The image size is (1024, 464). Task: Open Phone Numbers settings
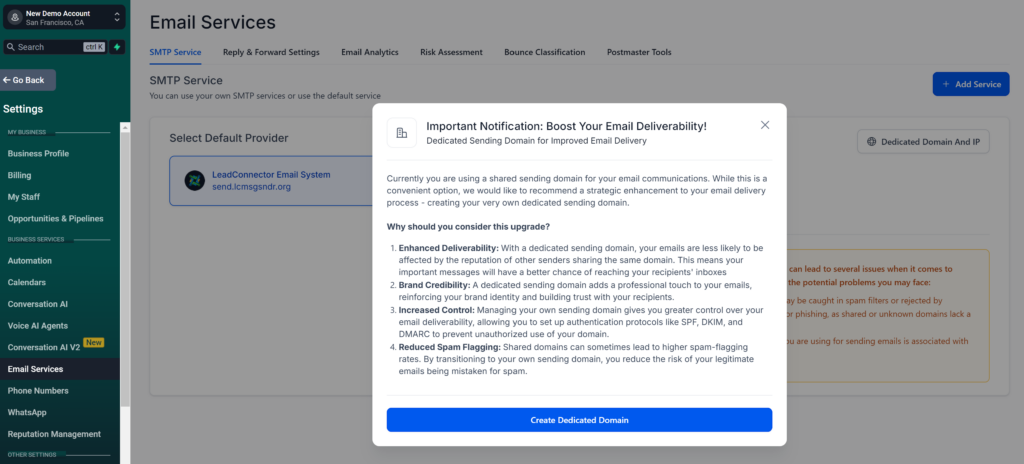pos(38,391)
